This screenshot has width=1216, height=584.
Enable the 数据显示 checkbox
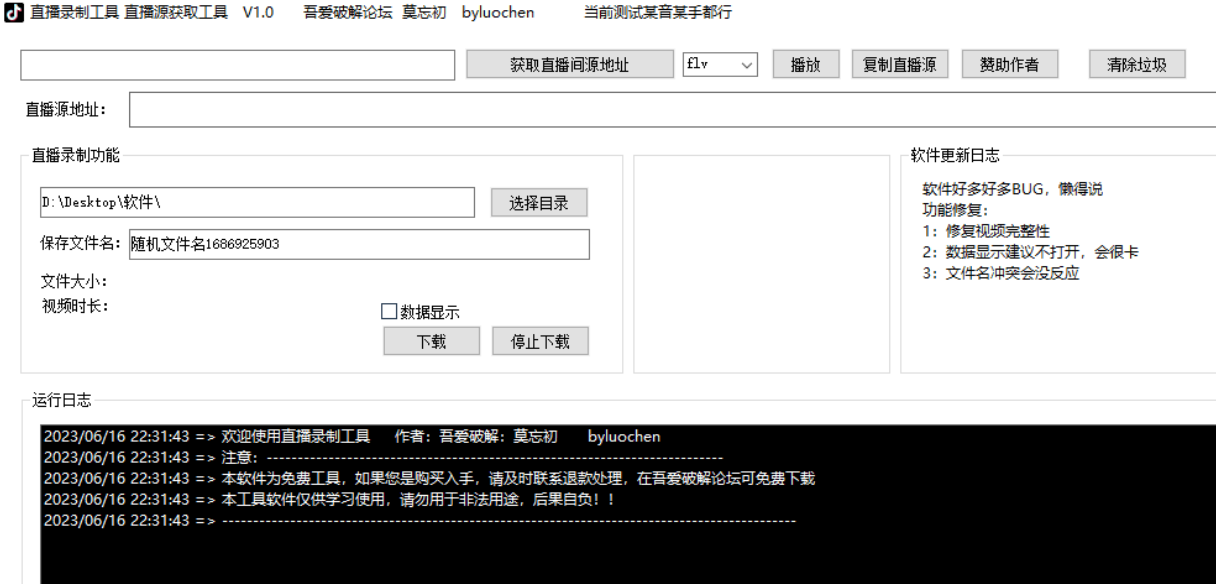(389, 312)
